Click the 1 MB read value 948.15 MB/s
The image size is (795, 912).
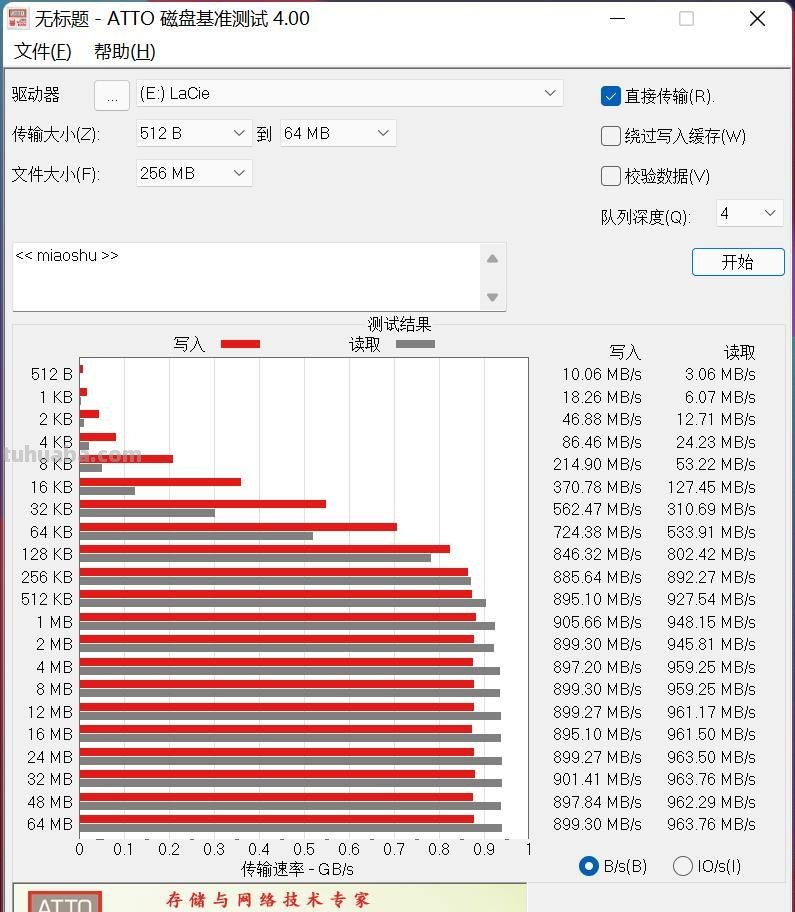711,622
